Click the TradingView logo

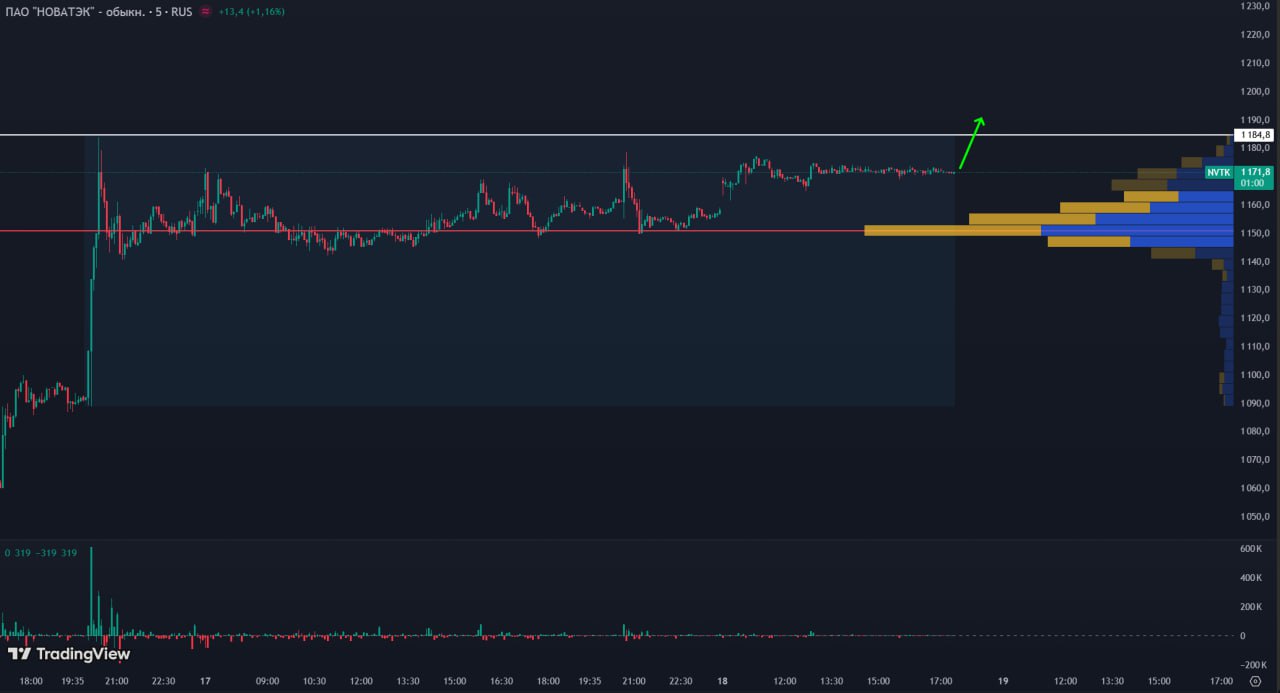(69, 654)
